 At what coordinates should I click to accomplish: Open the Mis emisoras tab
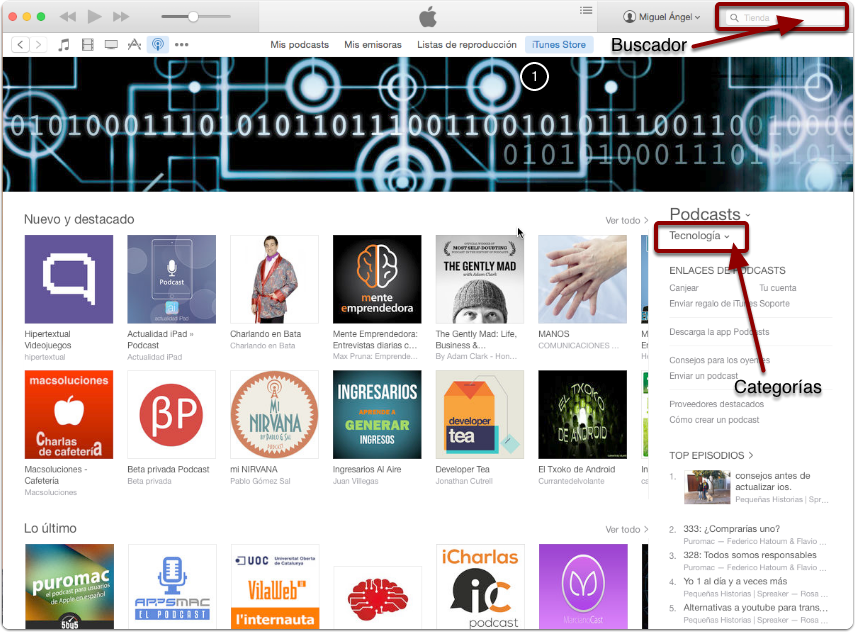372,45
